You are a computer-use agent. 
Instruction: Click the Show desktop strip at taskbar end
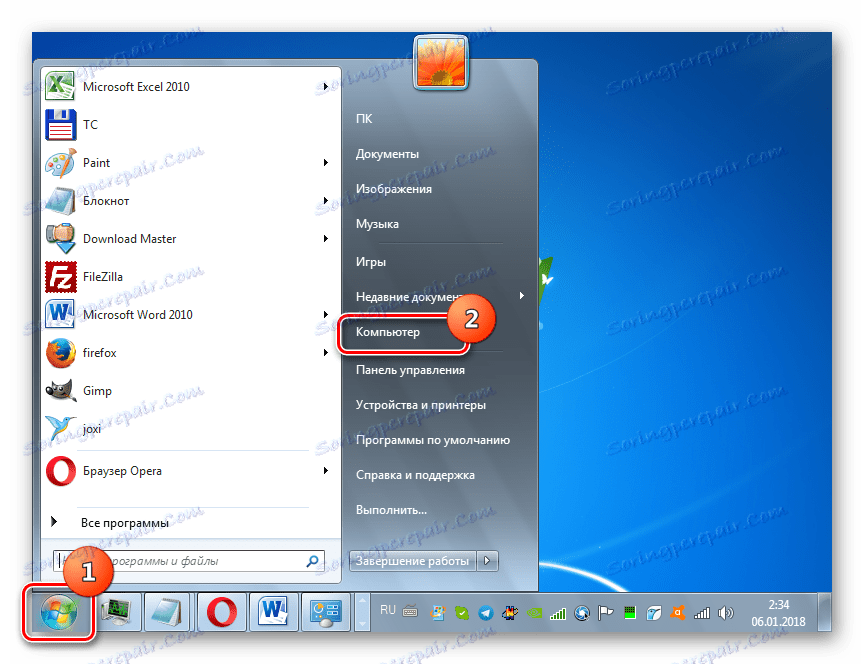[x=824, y=612]
